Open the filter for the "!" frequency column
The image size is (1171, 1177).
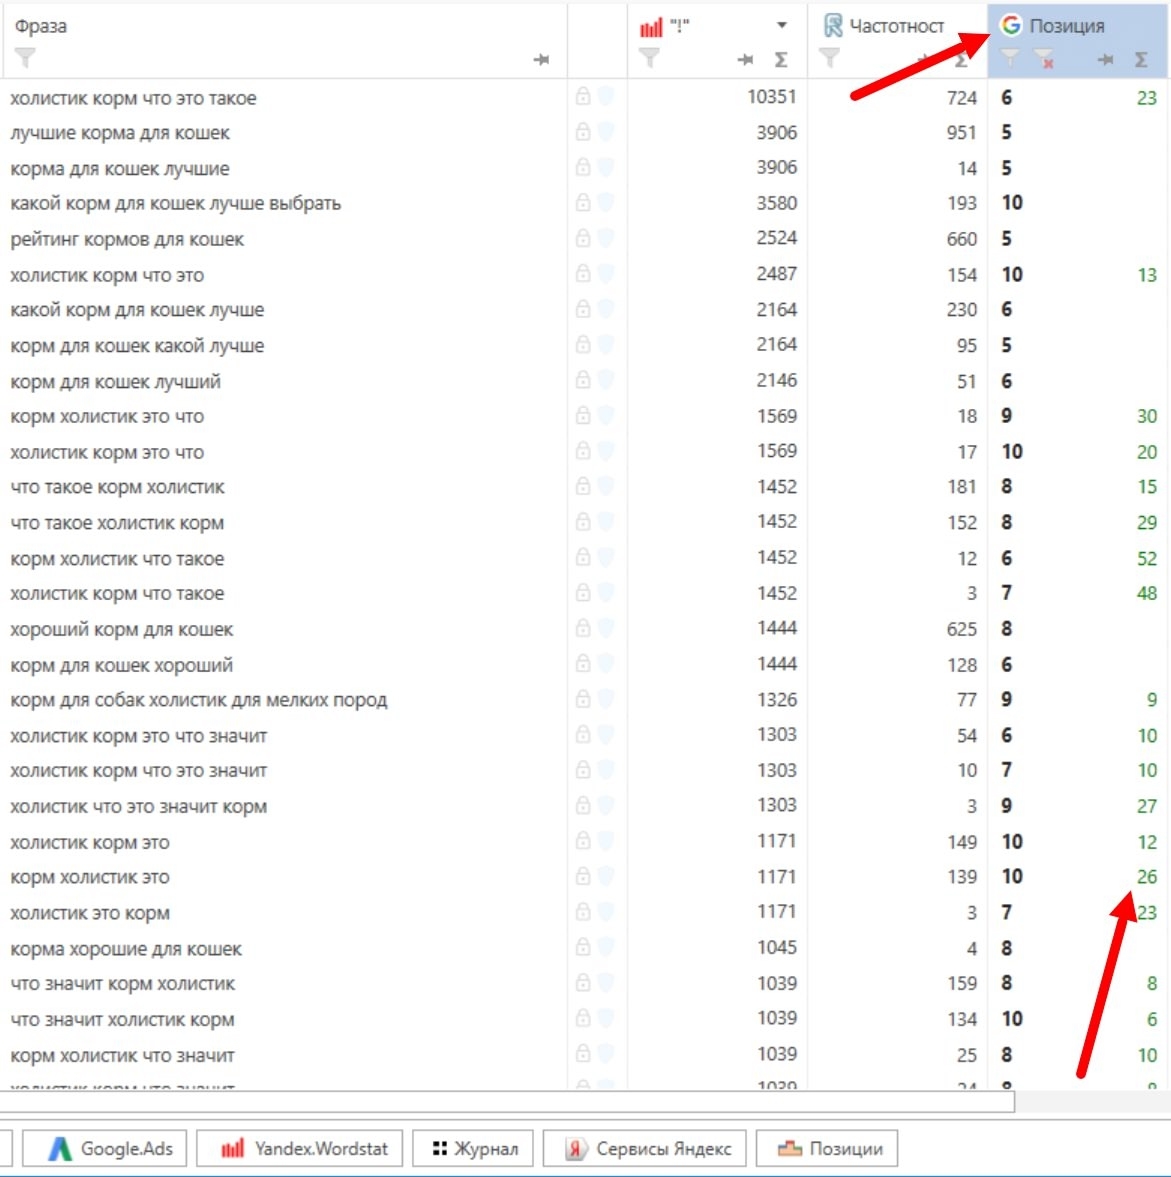(x=649, y=58)
